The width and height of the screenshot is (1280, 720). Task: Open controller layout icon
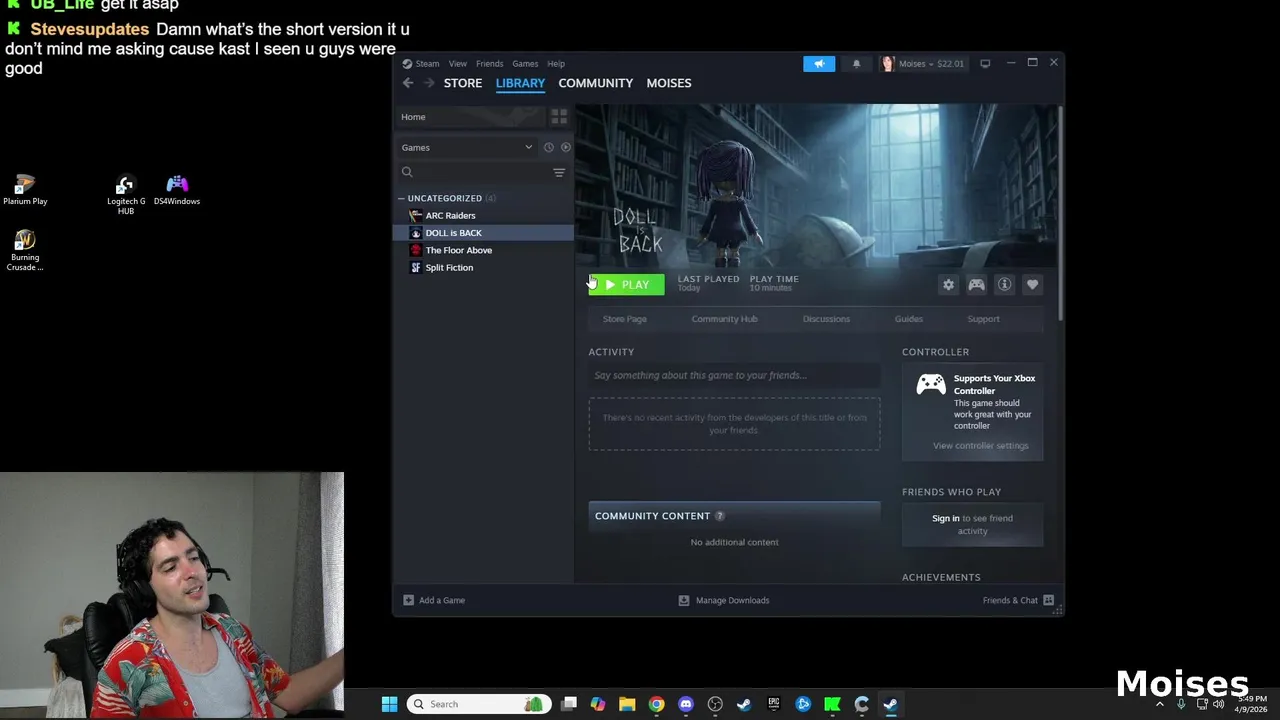pos(976,285)
